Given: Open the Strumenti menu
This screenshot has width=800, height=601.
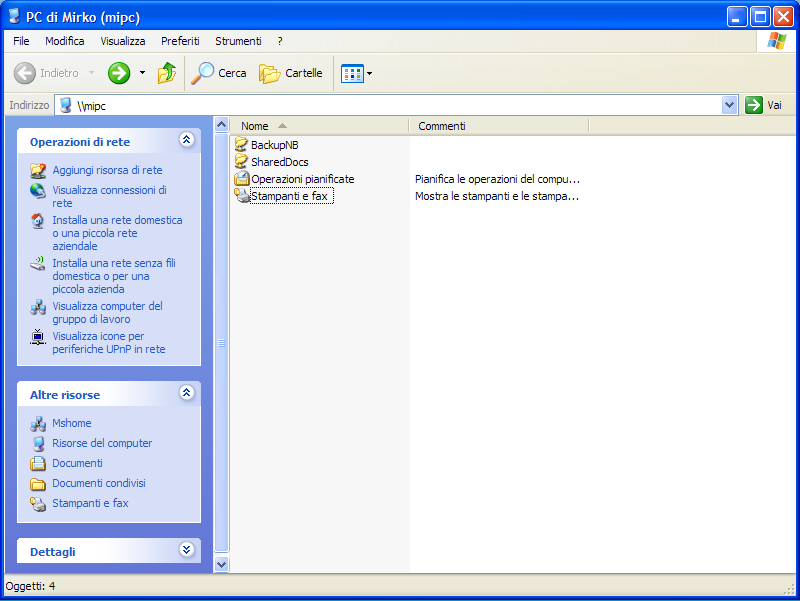Looking at the screenshot, I should click(x=238, y=41).
